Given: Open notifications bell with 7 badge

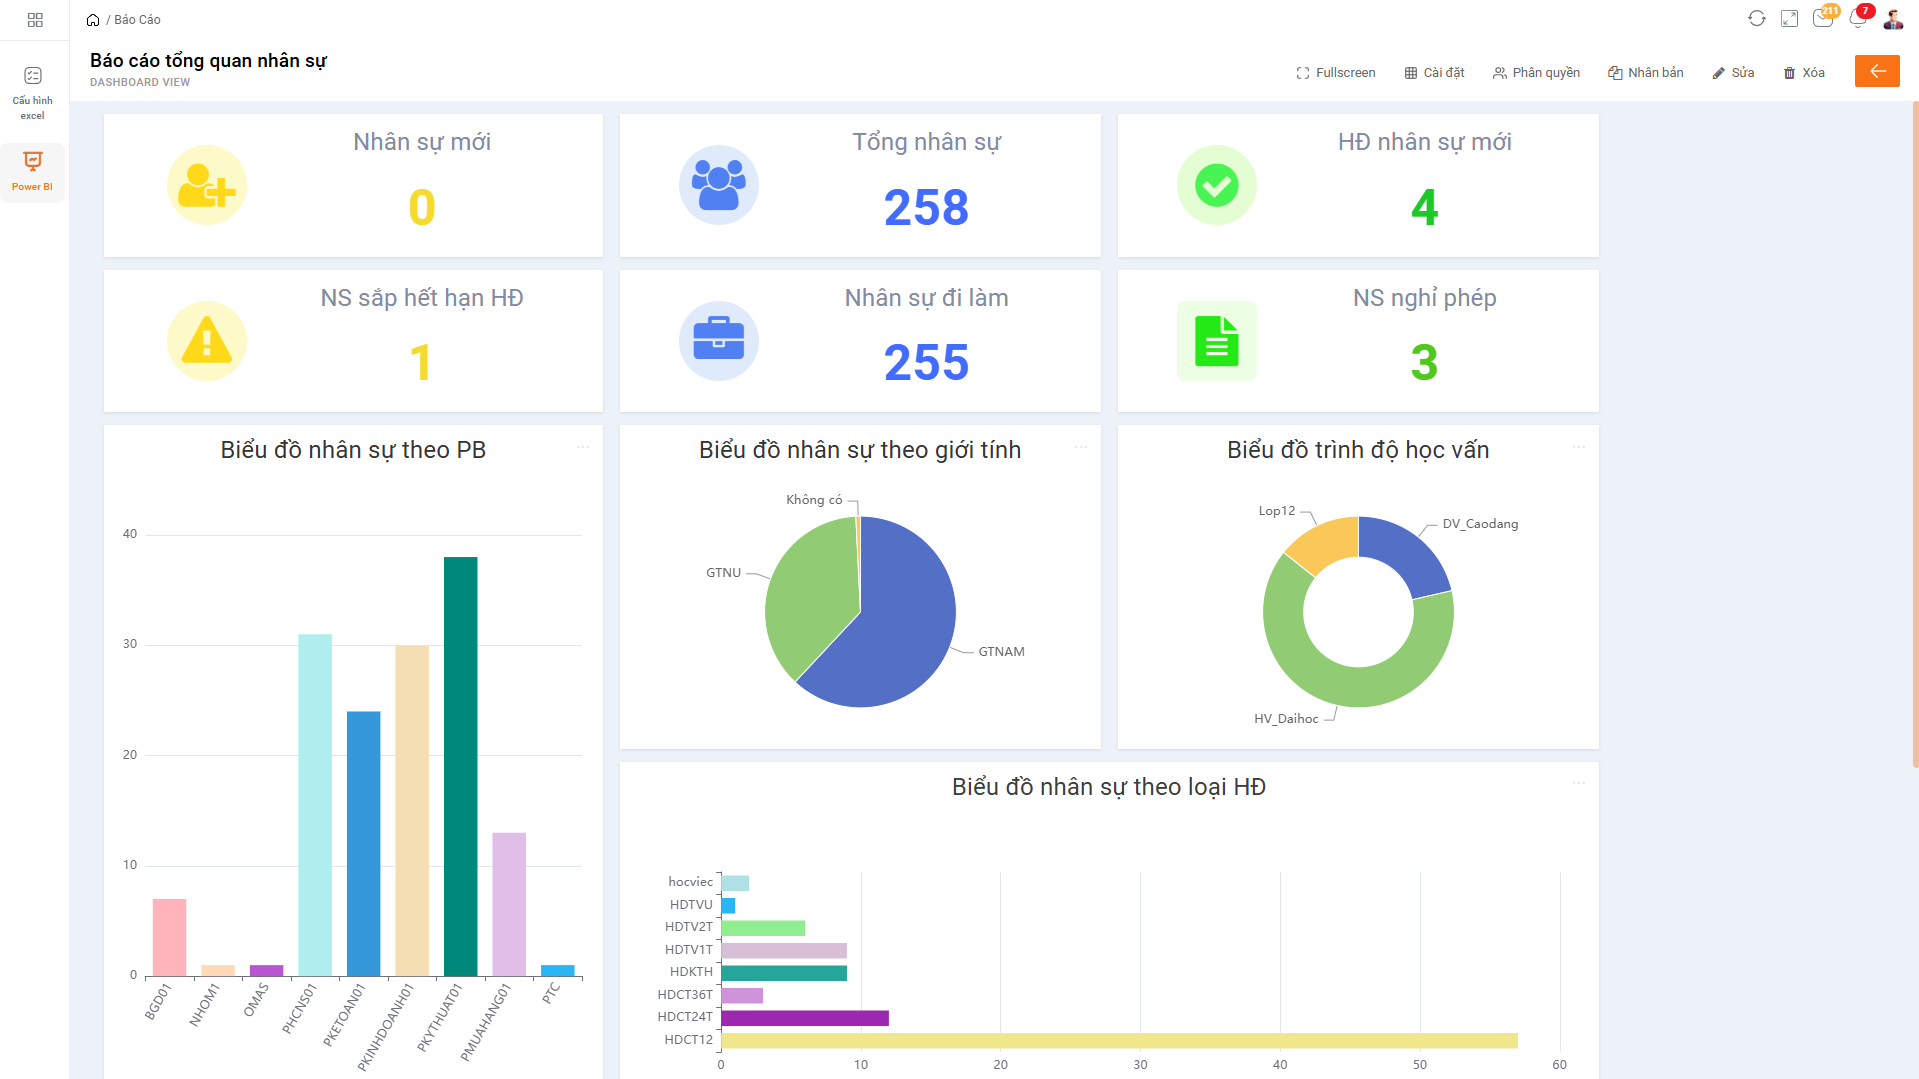Looking at the screenshot, I should tap(1857, 19).
